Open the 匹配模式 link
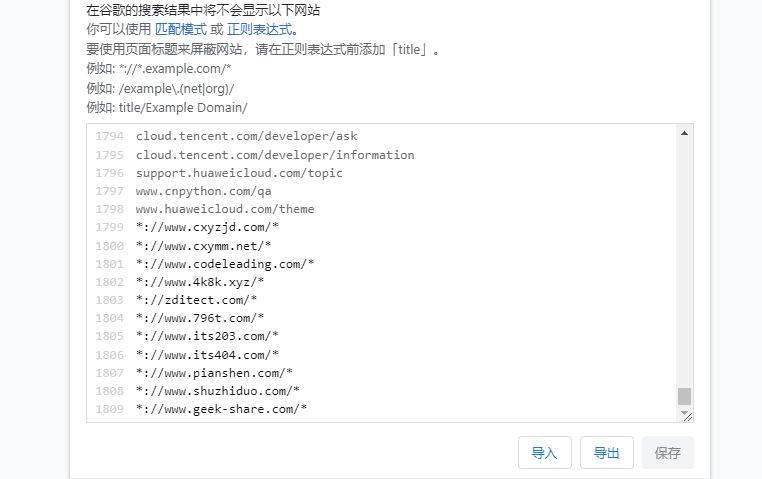Screen dimensions: 762x479 180,30
